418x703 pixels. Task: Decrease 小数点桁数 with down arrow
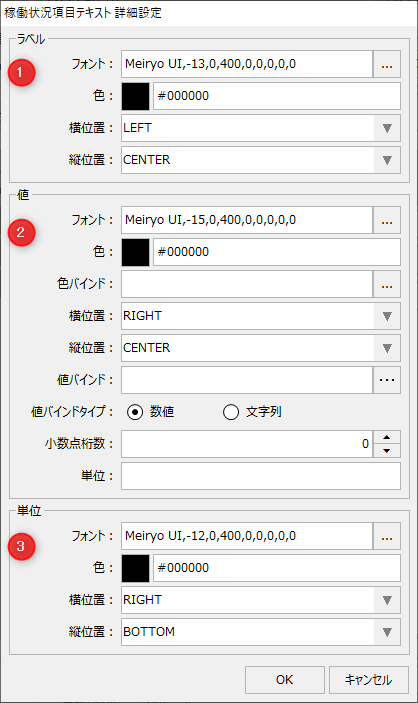[x=387, y=451]
